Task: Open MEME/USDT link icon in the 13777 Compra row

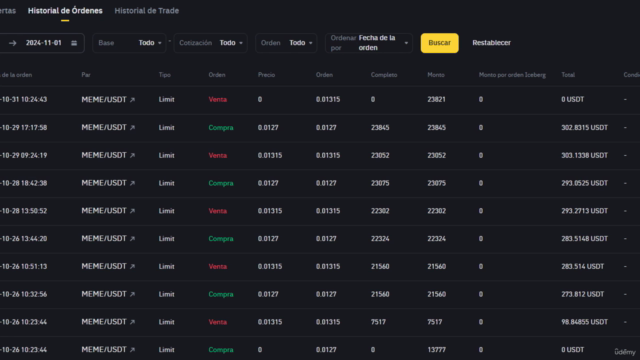Action: pos(132,350)
